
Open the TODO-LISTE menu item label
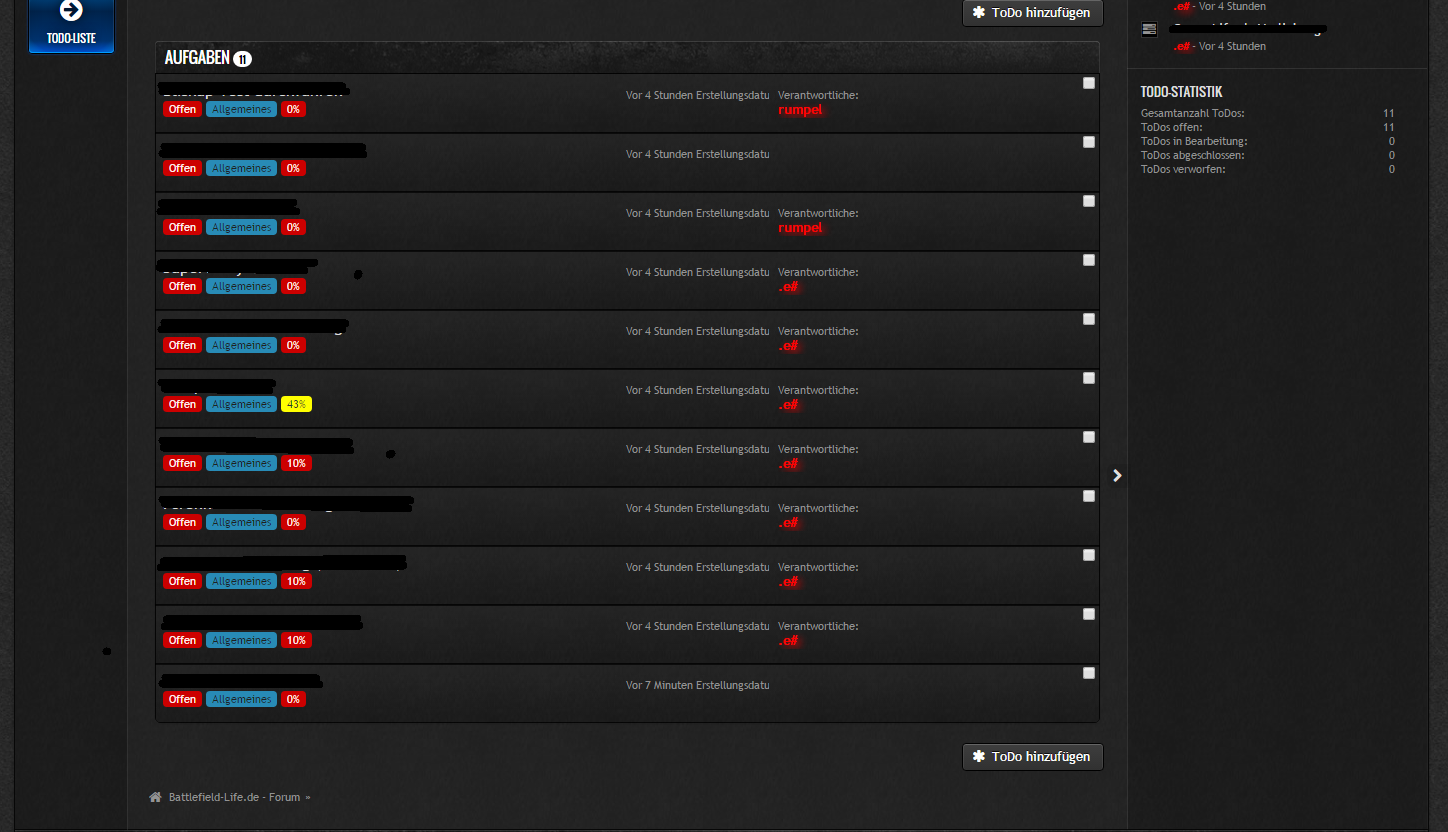pos(71,38)
